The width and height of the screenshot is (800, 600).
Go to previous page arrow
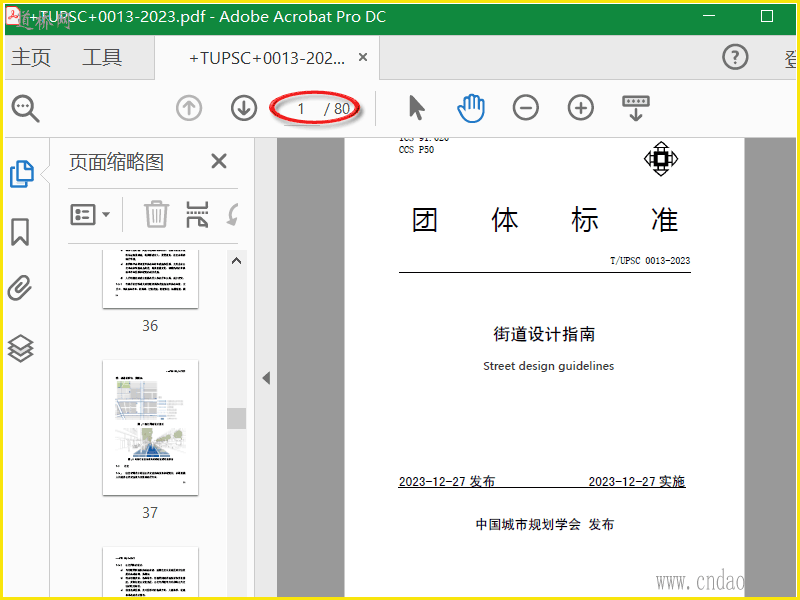[x=189, y=108]
